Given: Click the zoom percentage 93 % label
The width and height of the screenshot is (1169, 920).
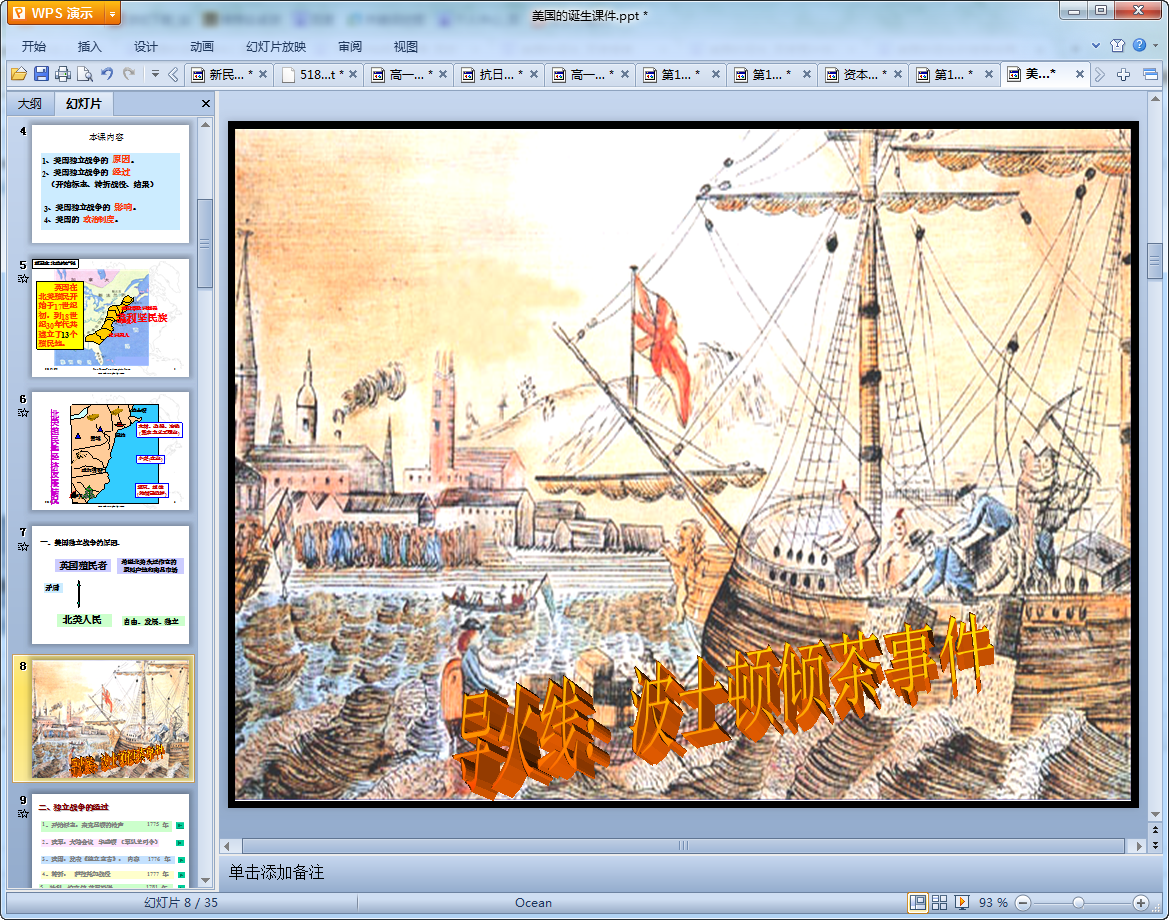Looking at the screenshot, I should [x=992, y=903].
